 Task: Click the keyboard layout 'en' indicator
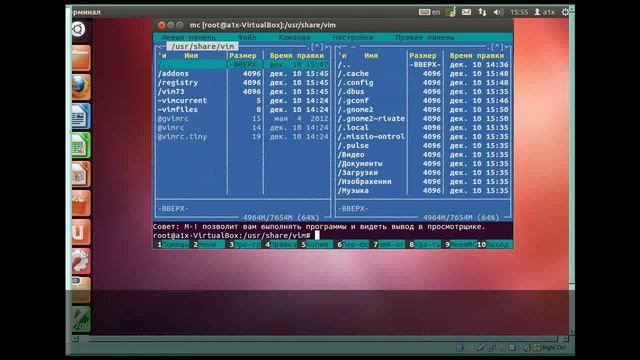point(429,12)
